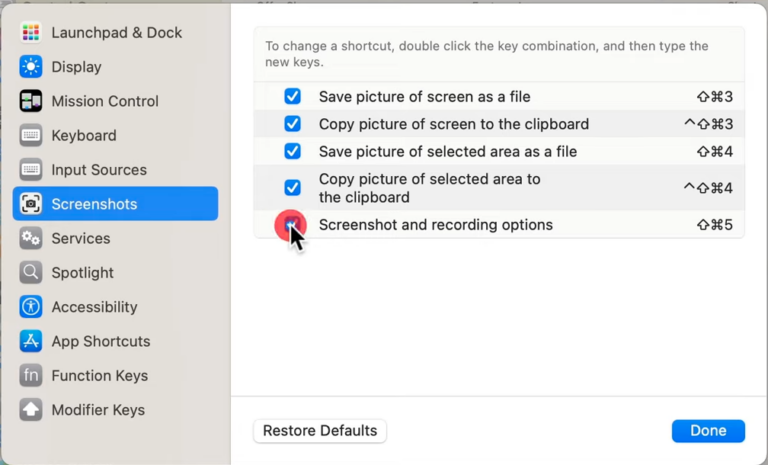Select row text Save picture of screen as a file

[x=425, y=97]
